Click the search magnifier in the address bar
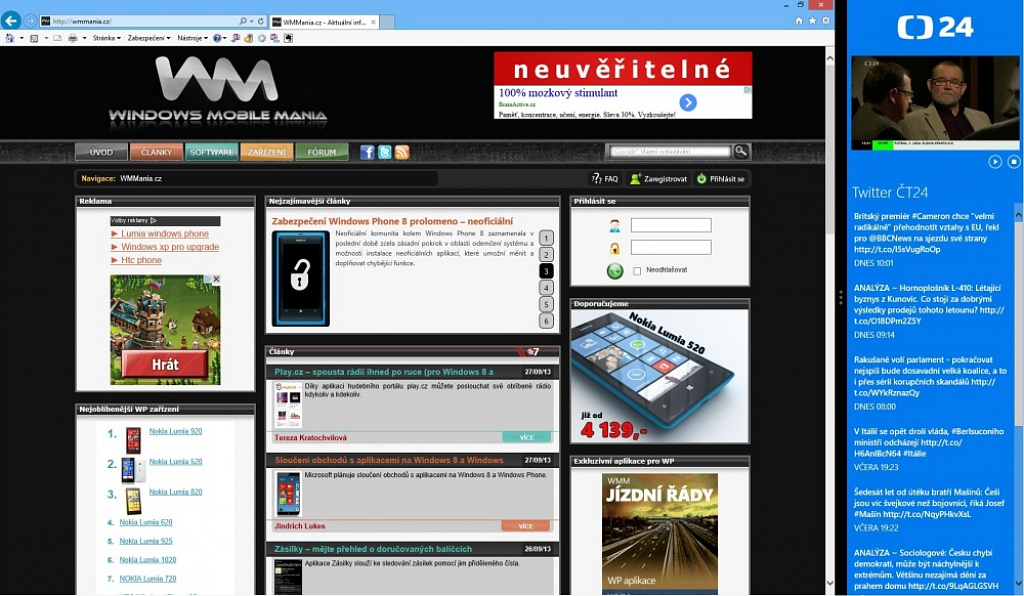Screen dimensions: 1024x596 coord(243,21)
